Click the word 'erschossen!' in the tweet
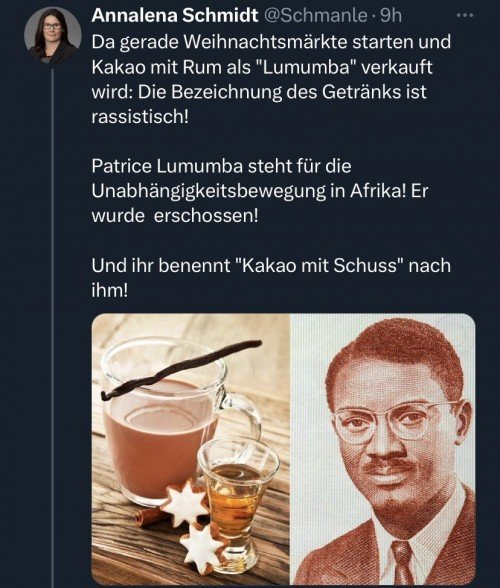This screenshot has width=500, height=588. [x=206, y=216]
